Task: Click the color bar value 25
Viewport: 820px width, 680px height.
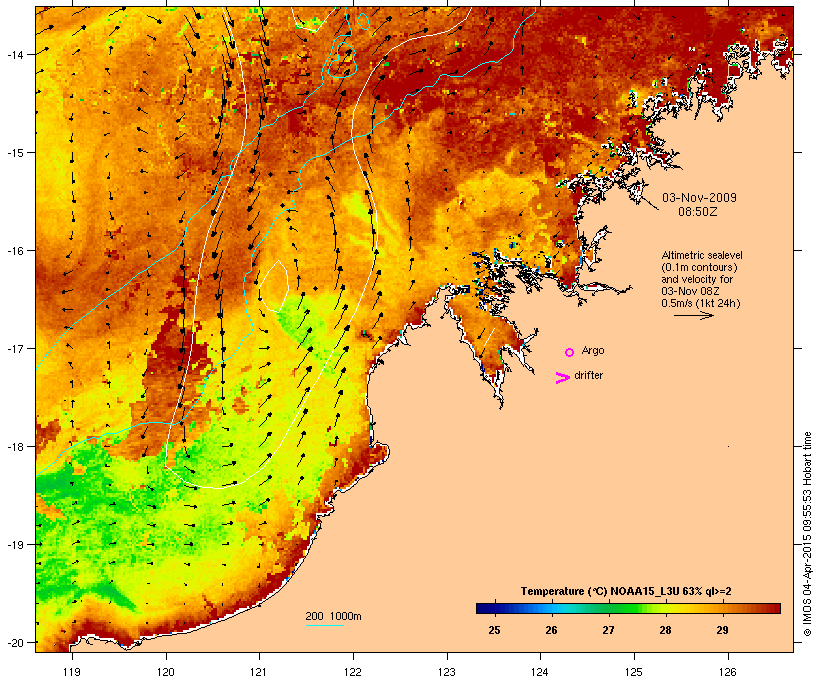Action: coord(494,630)
